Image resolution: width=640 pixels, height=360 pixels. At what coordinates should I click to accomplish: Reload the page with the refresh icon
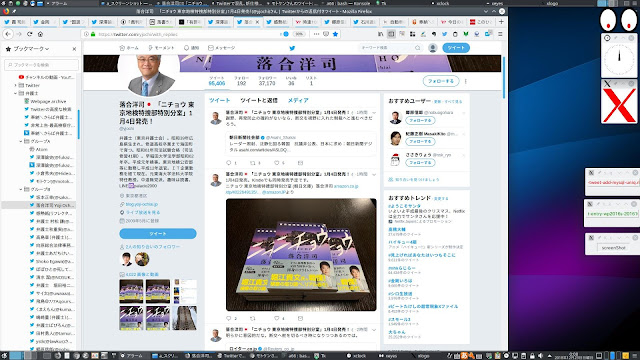click(29, 34)
